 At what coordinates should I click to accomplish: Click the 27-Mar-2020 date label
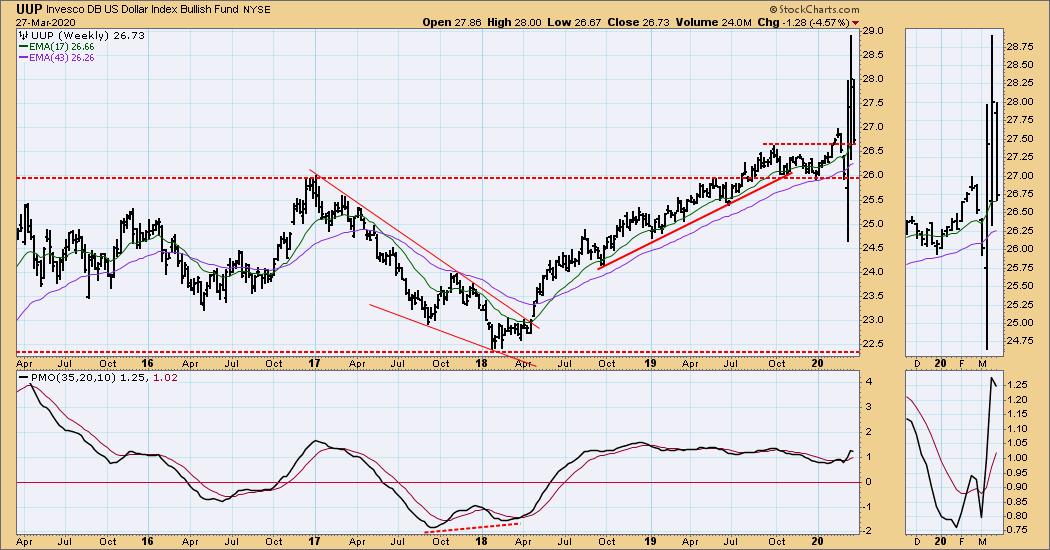point(45,22)
